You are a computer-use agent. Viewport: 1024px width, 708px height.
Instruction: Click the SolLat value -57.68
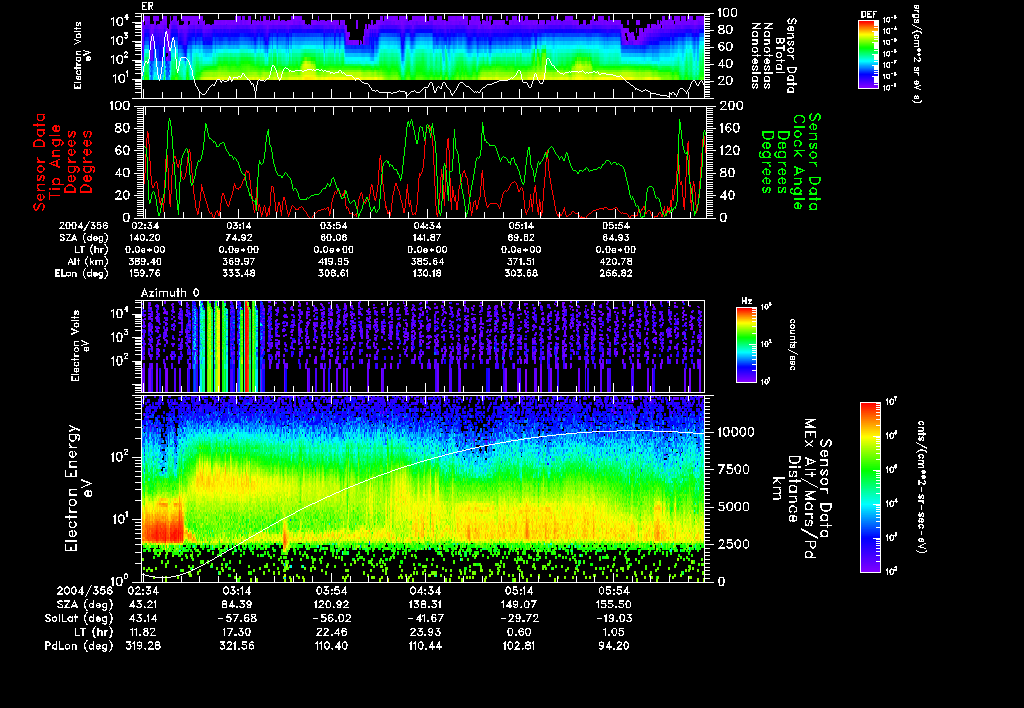(x=237, y=618)
